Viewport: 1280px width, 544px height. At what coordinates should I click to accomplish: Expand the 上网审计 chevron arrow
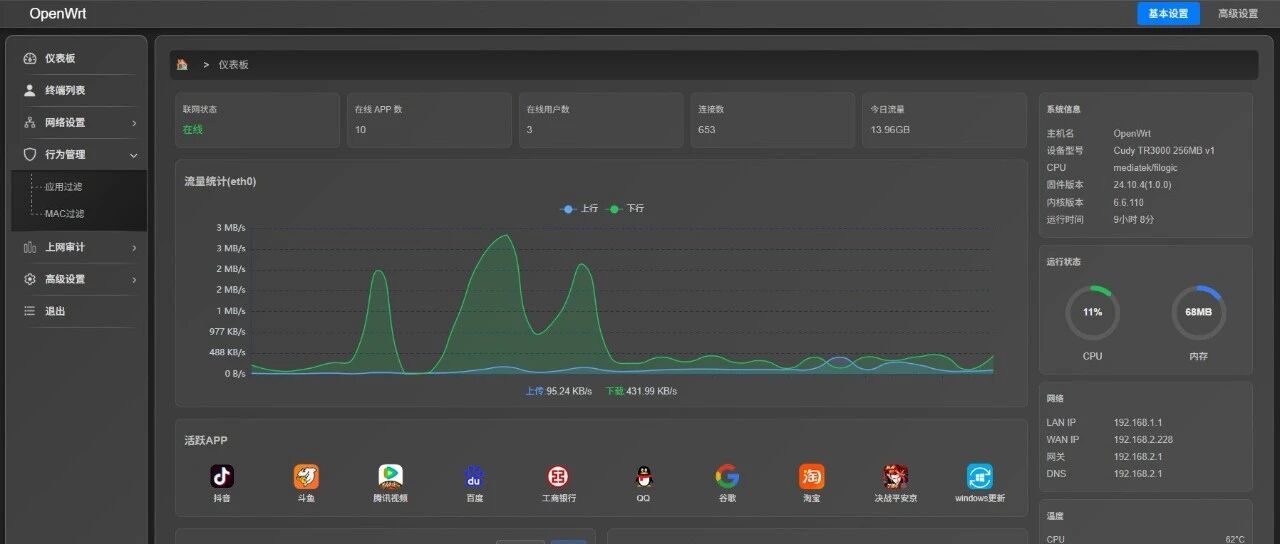pyautogui.click(x=134, y=247)
